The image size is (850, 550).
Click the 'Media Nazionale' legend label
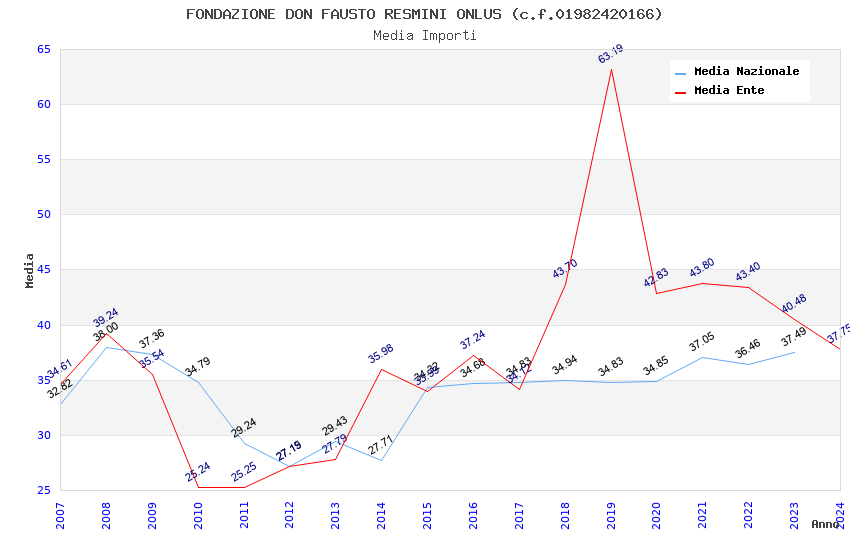click(746, 71)
